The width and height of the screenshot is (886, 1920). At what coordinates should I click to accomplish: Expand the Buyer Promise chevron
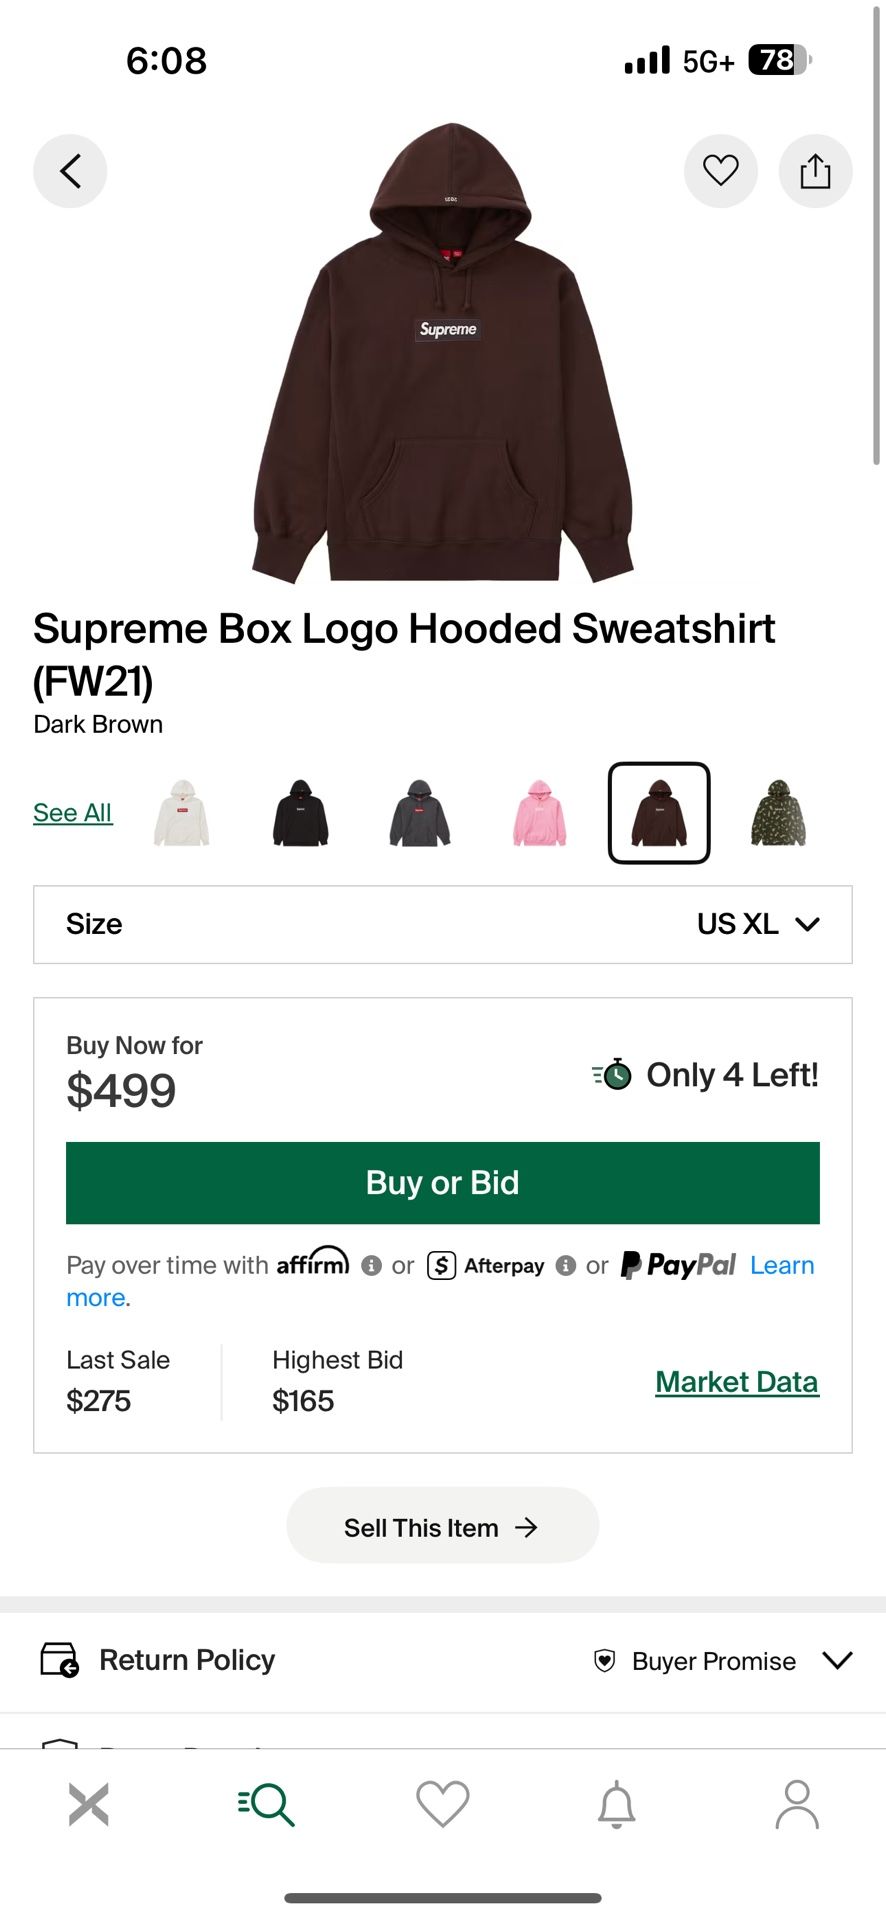[x=837, y=1660]
